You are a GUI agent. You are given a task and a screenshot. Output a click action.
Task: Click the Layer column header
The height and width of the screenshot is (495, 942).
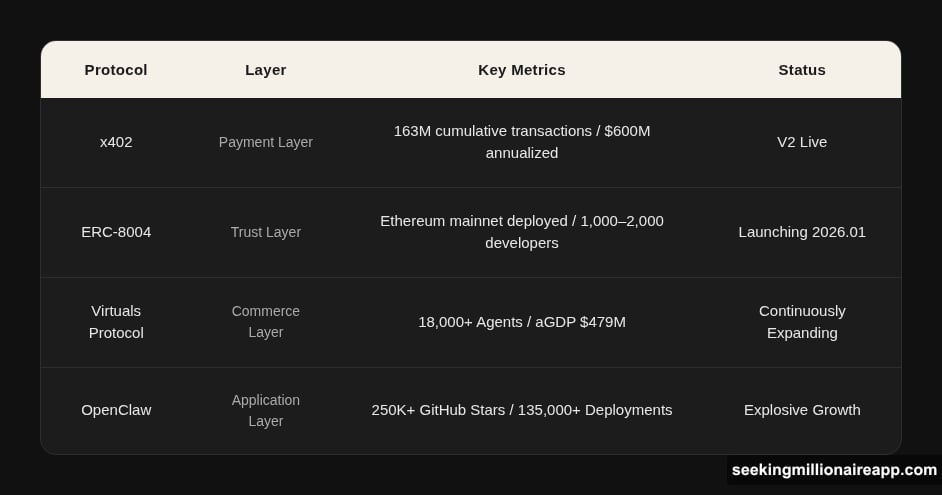click(266, 70)
